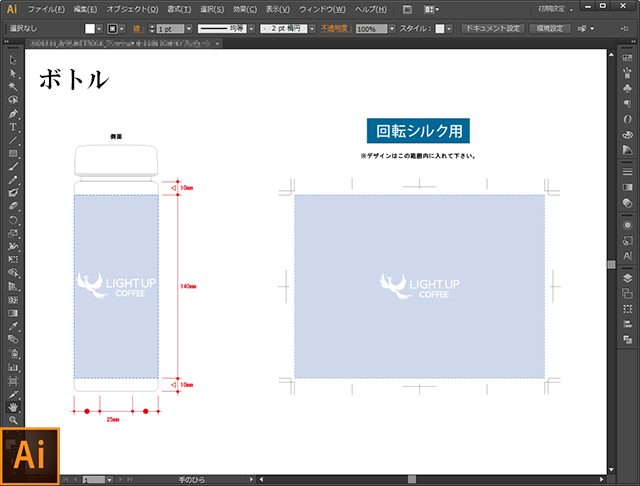Select the Selection tool (black arrow)
The image size is (640, 486).
tap(13, 60)
